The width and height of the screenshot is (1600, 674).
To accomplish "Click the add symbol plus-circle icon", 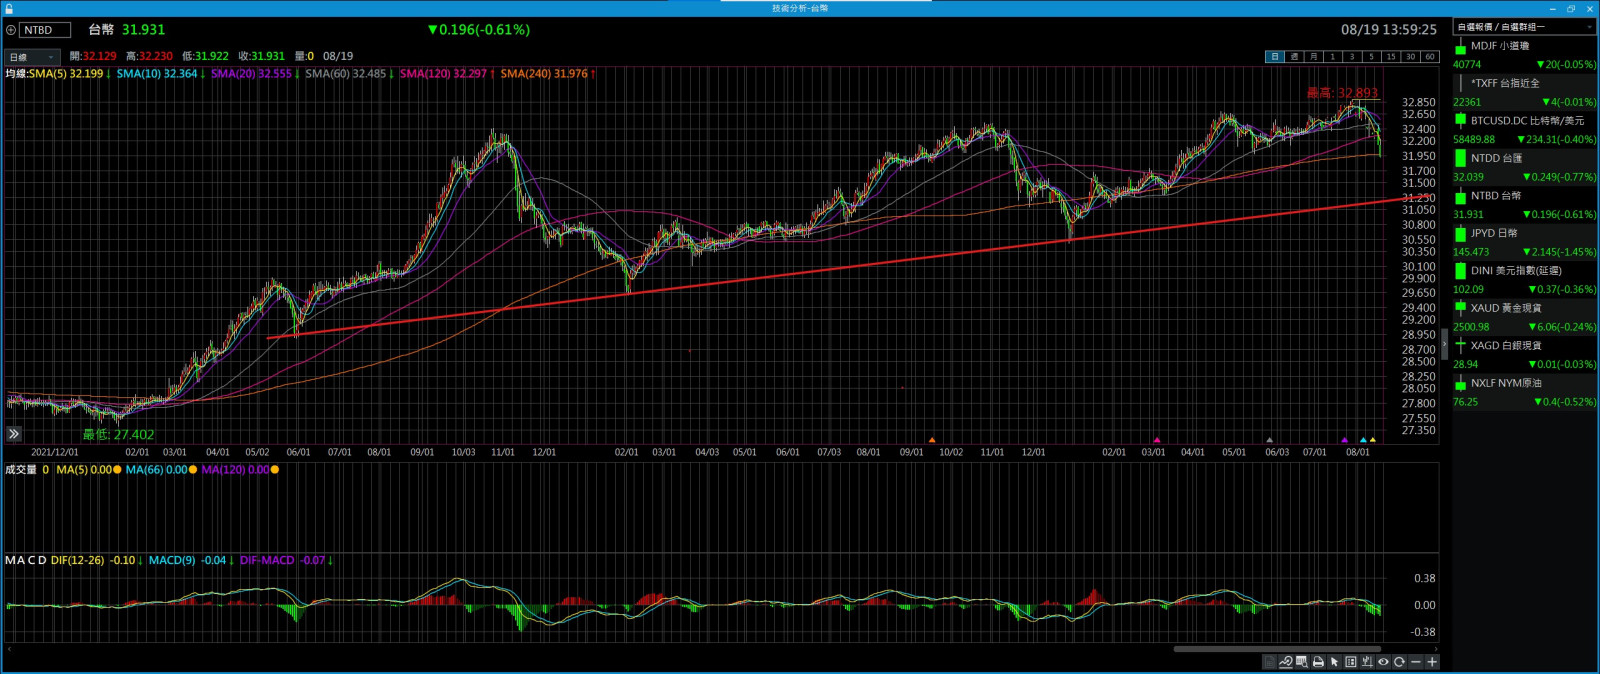I will coord(11,30).
